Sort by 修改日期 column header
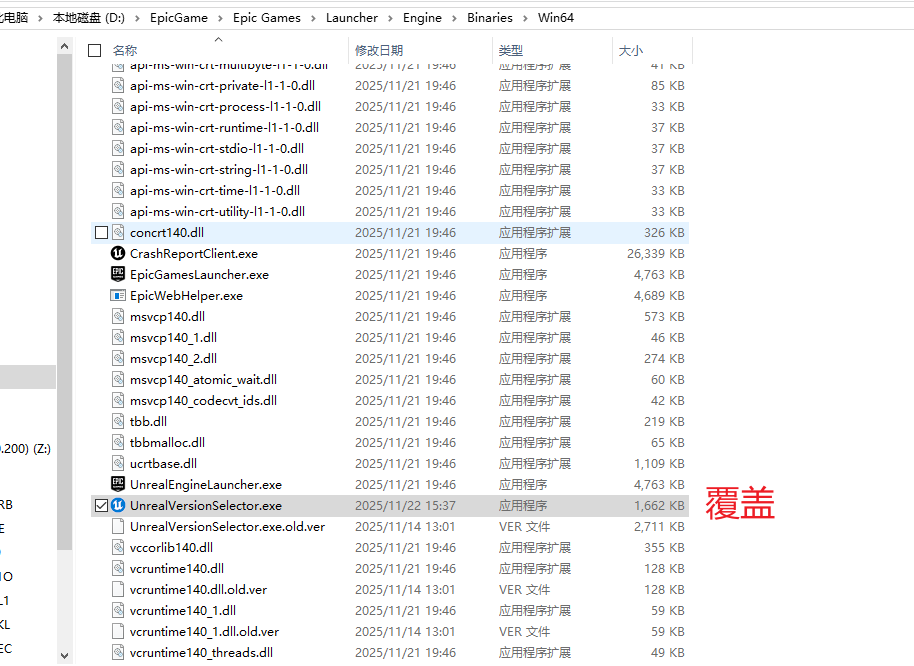Viewport: 914px width, 666px height. (379, 51)
